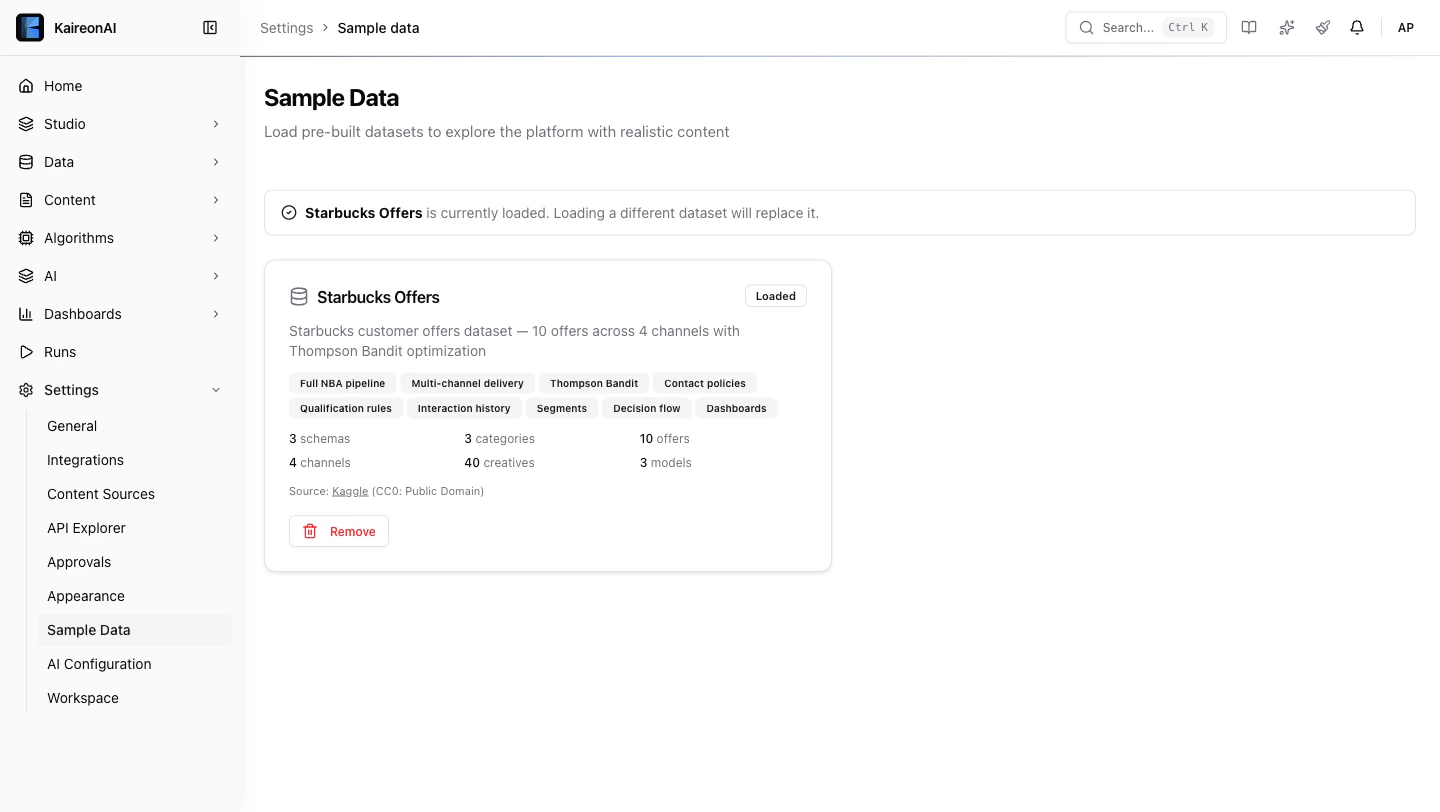Select the Runs play icon in the sidebar
This screenshot has width=1440, height=812.
pyautogui.click(x=26, y=351)
